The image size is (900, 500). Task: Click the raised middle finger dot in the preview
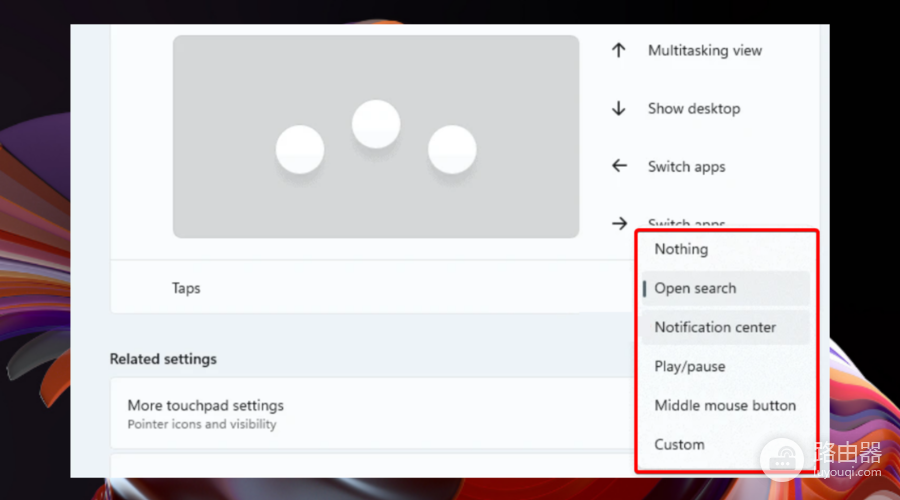pos(376,124)
